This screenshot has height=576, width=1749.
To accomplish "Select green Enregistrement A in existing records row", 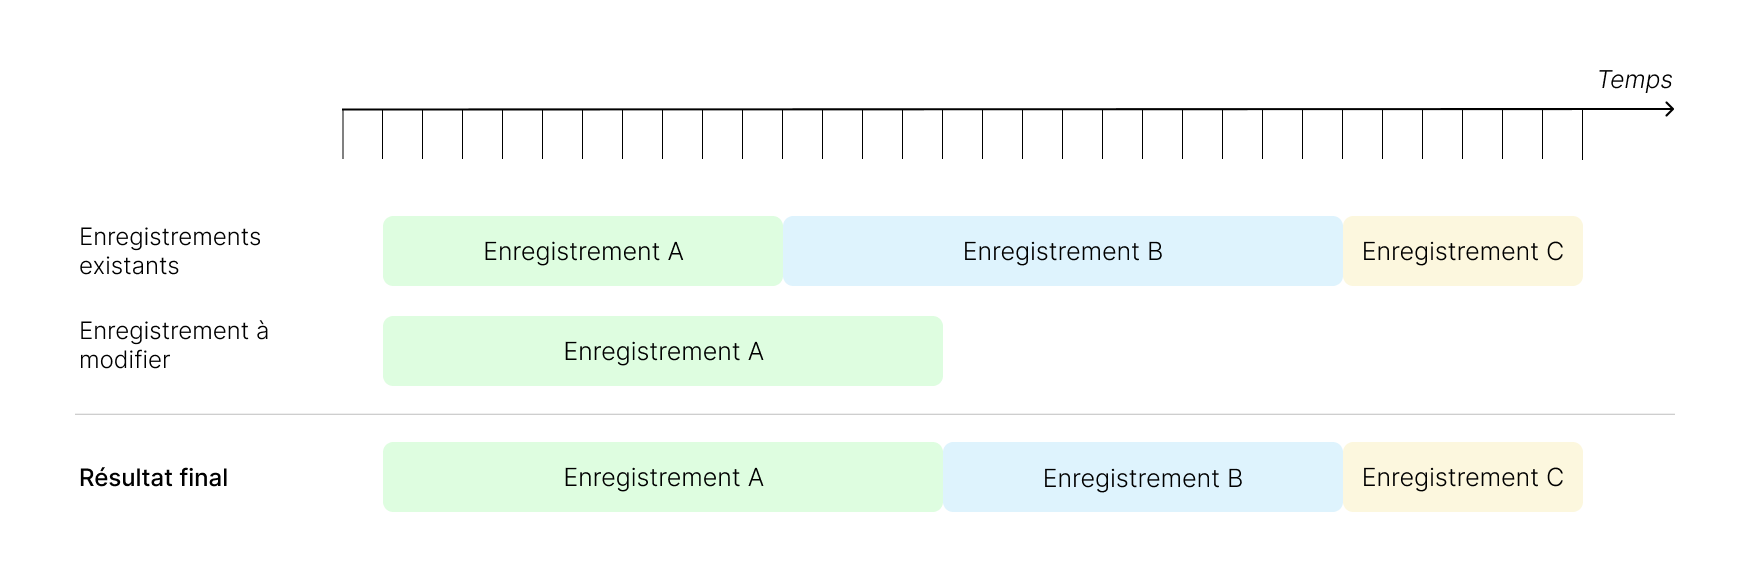I will [x=583, y=251].
